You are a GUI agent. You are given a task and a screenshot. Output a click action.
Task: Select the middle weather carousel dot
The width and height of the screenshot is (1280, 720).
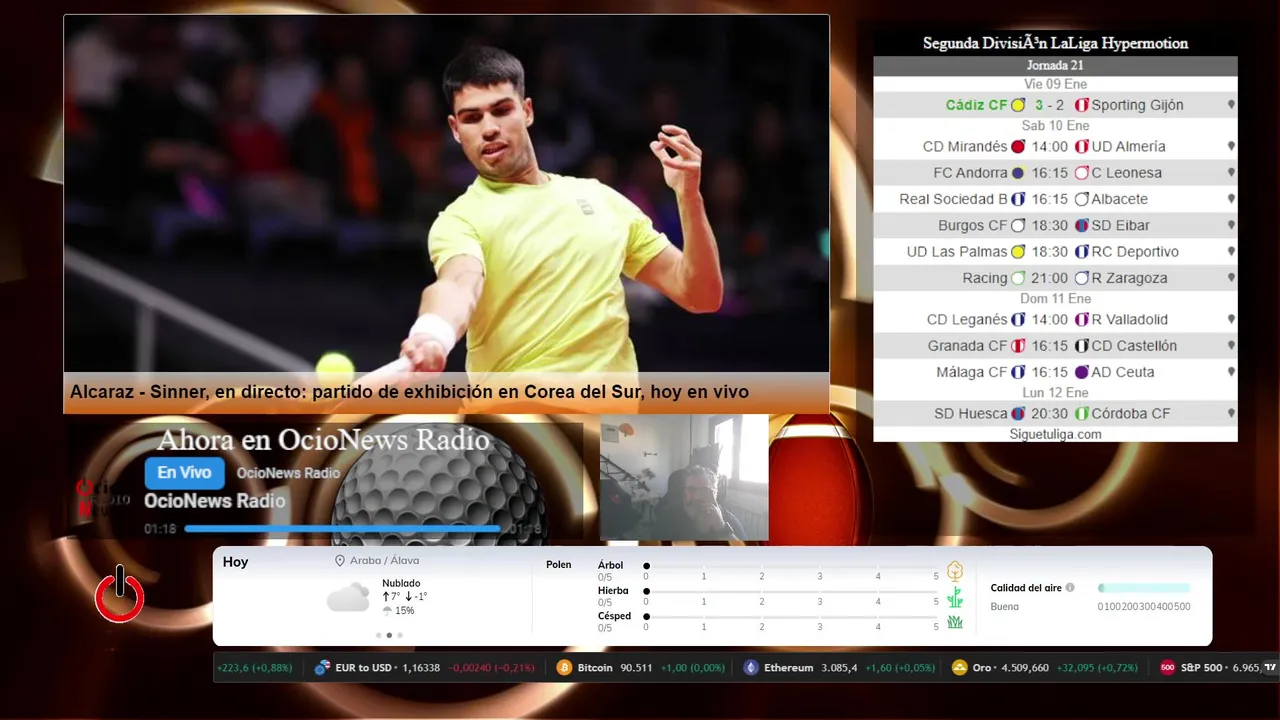389,635
